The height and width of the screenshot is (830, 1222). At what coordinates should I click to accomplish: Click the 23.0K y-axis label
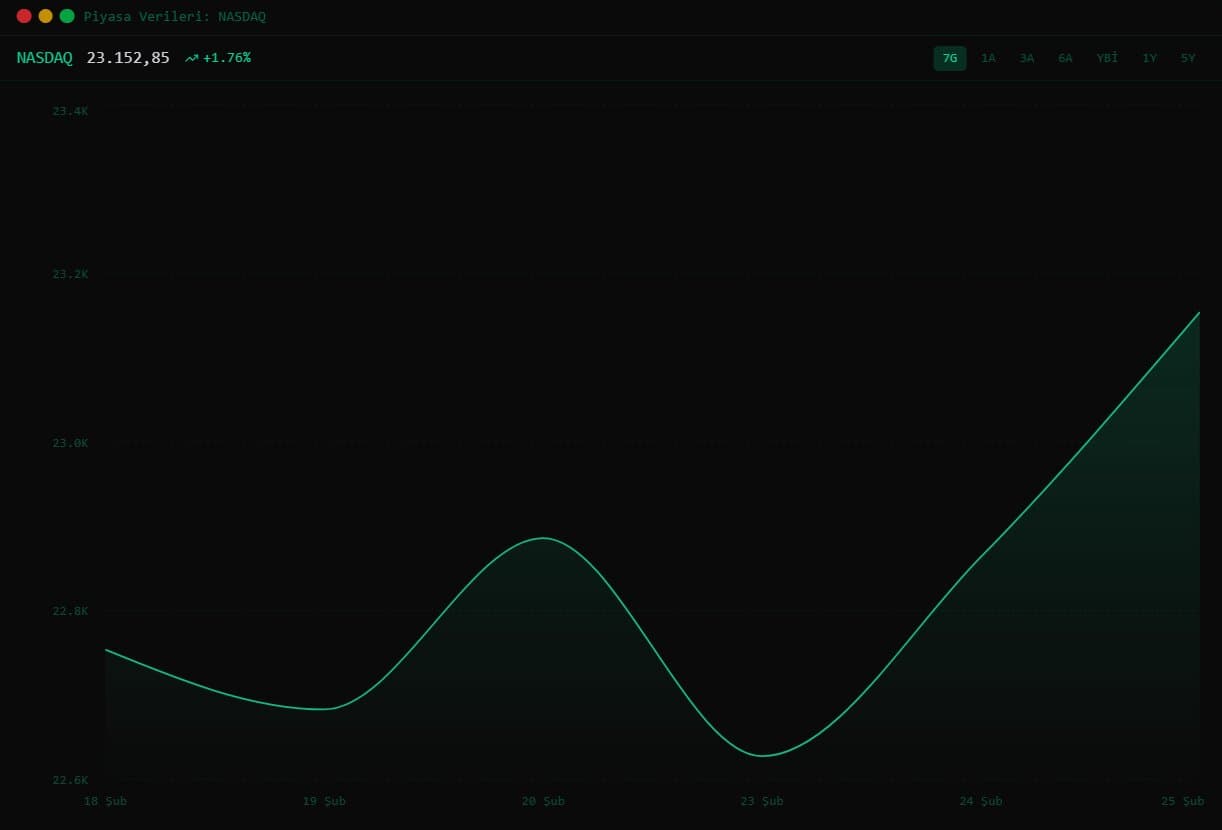coord(70,443)
